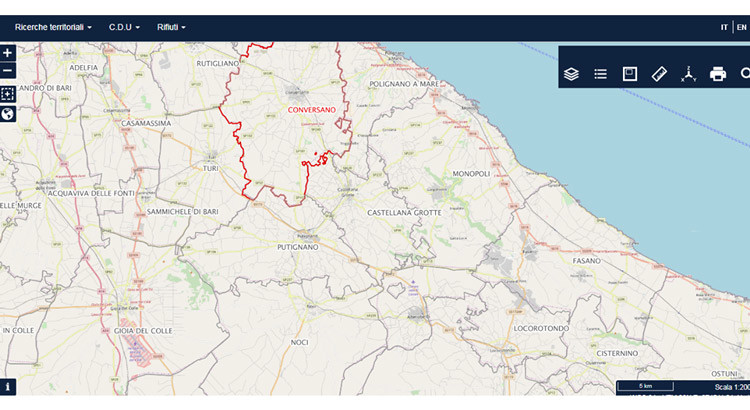Print the current map view
This screenshot has width=750, height=410.
point(717,74)
